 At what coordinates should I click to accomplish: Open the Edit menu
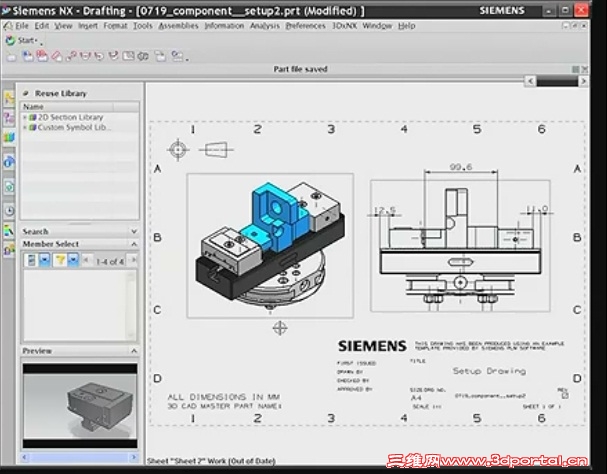(42, 26)
